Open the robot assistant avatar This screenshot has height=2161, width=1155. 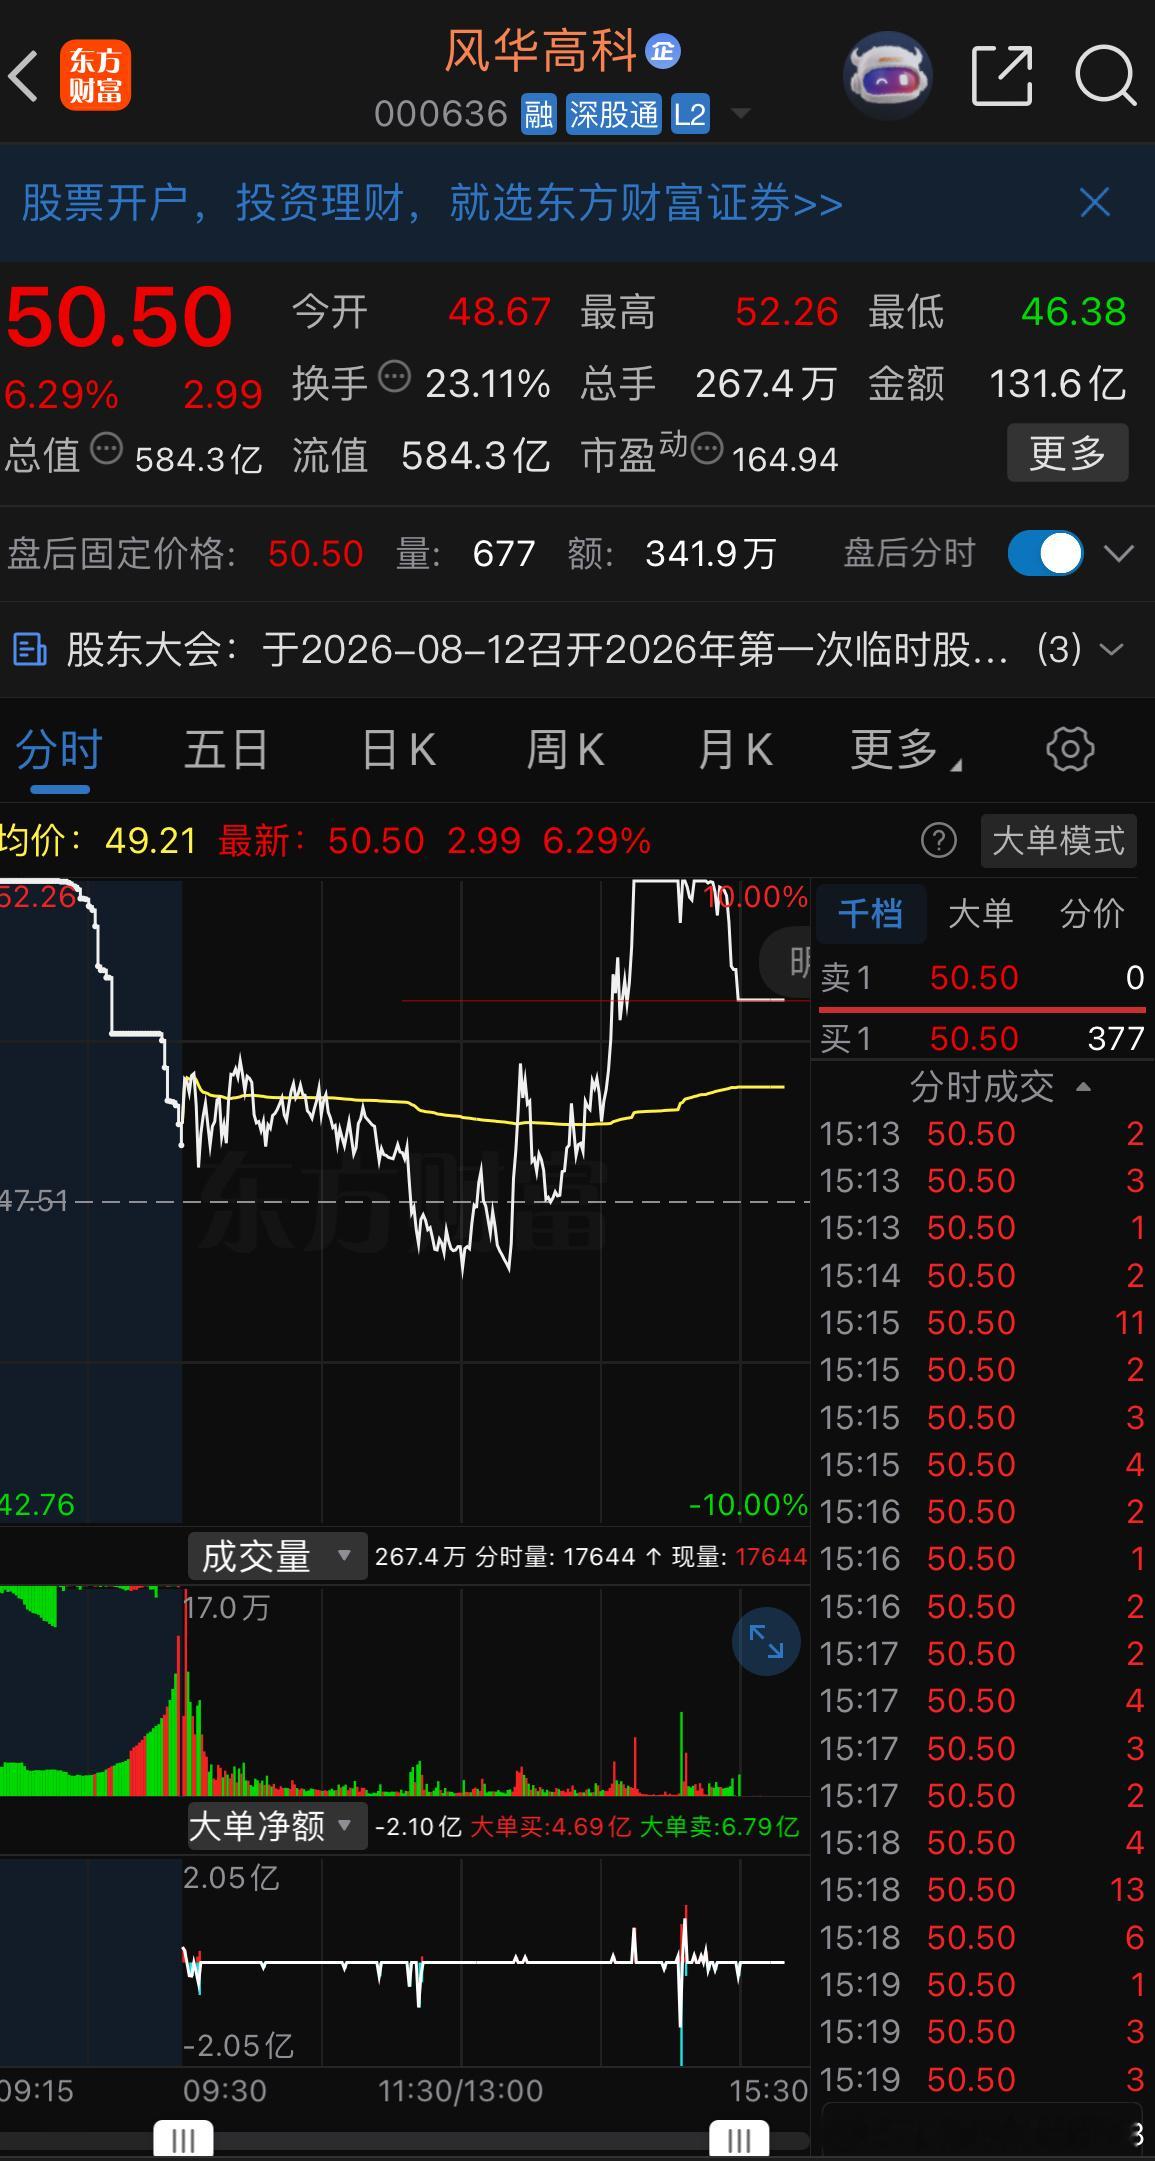[x=888, y=75]
